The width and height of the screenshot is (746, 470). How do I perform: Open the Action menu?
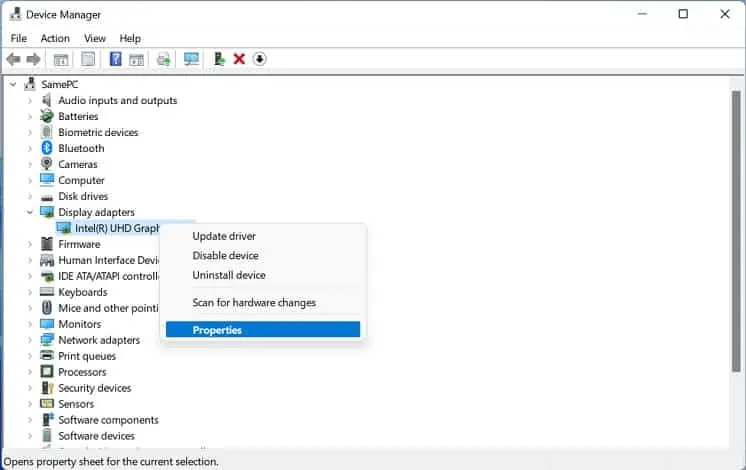(x=55, y=38)
